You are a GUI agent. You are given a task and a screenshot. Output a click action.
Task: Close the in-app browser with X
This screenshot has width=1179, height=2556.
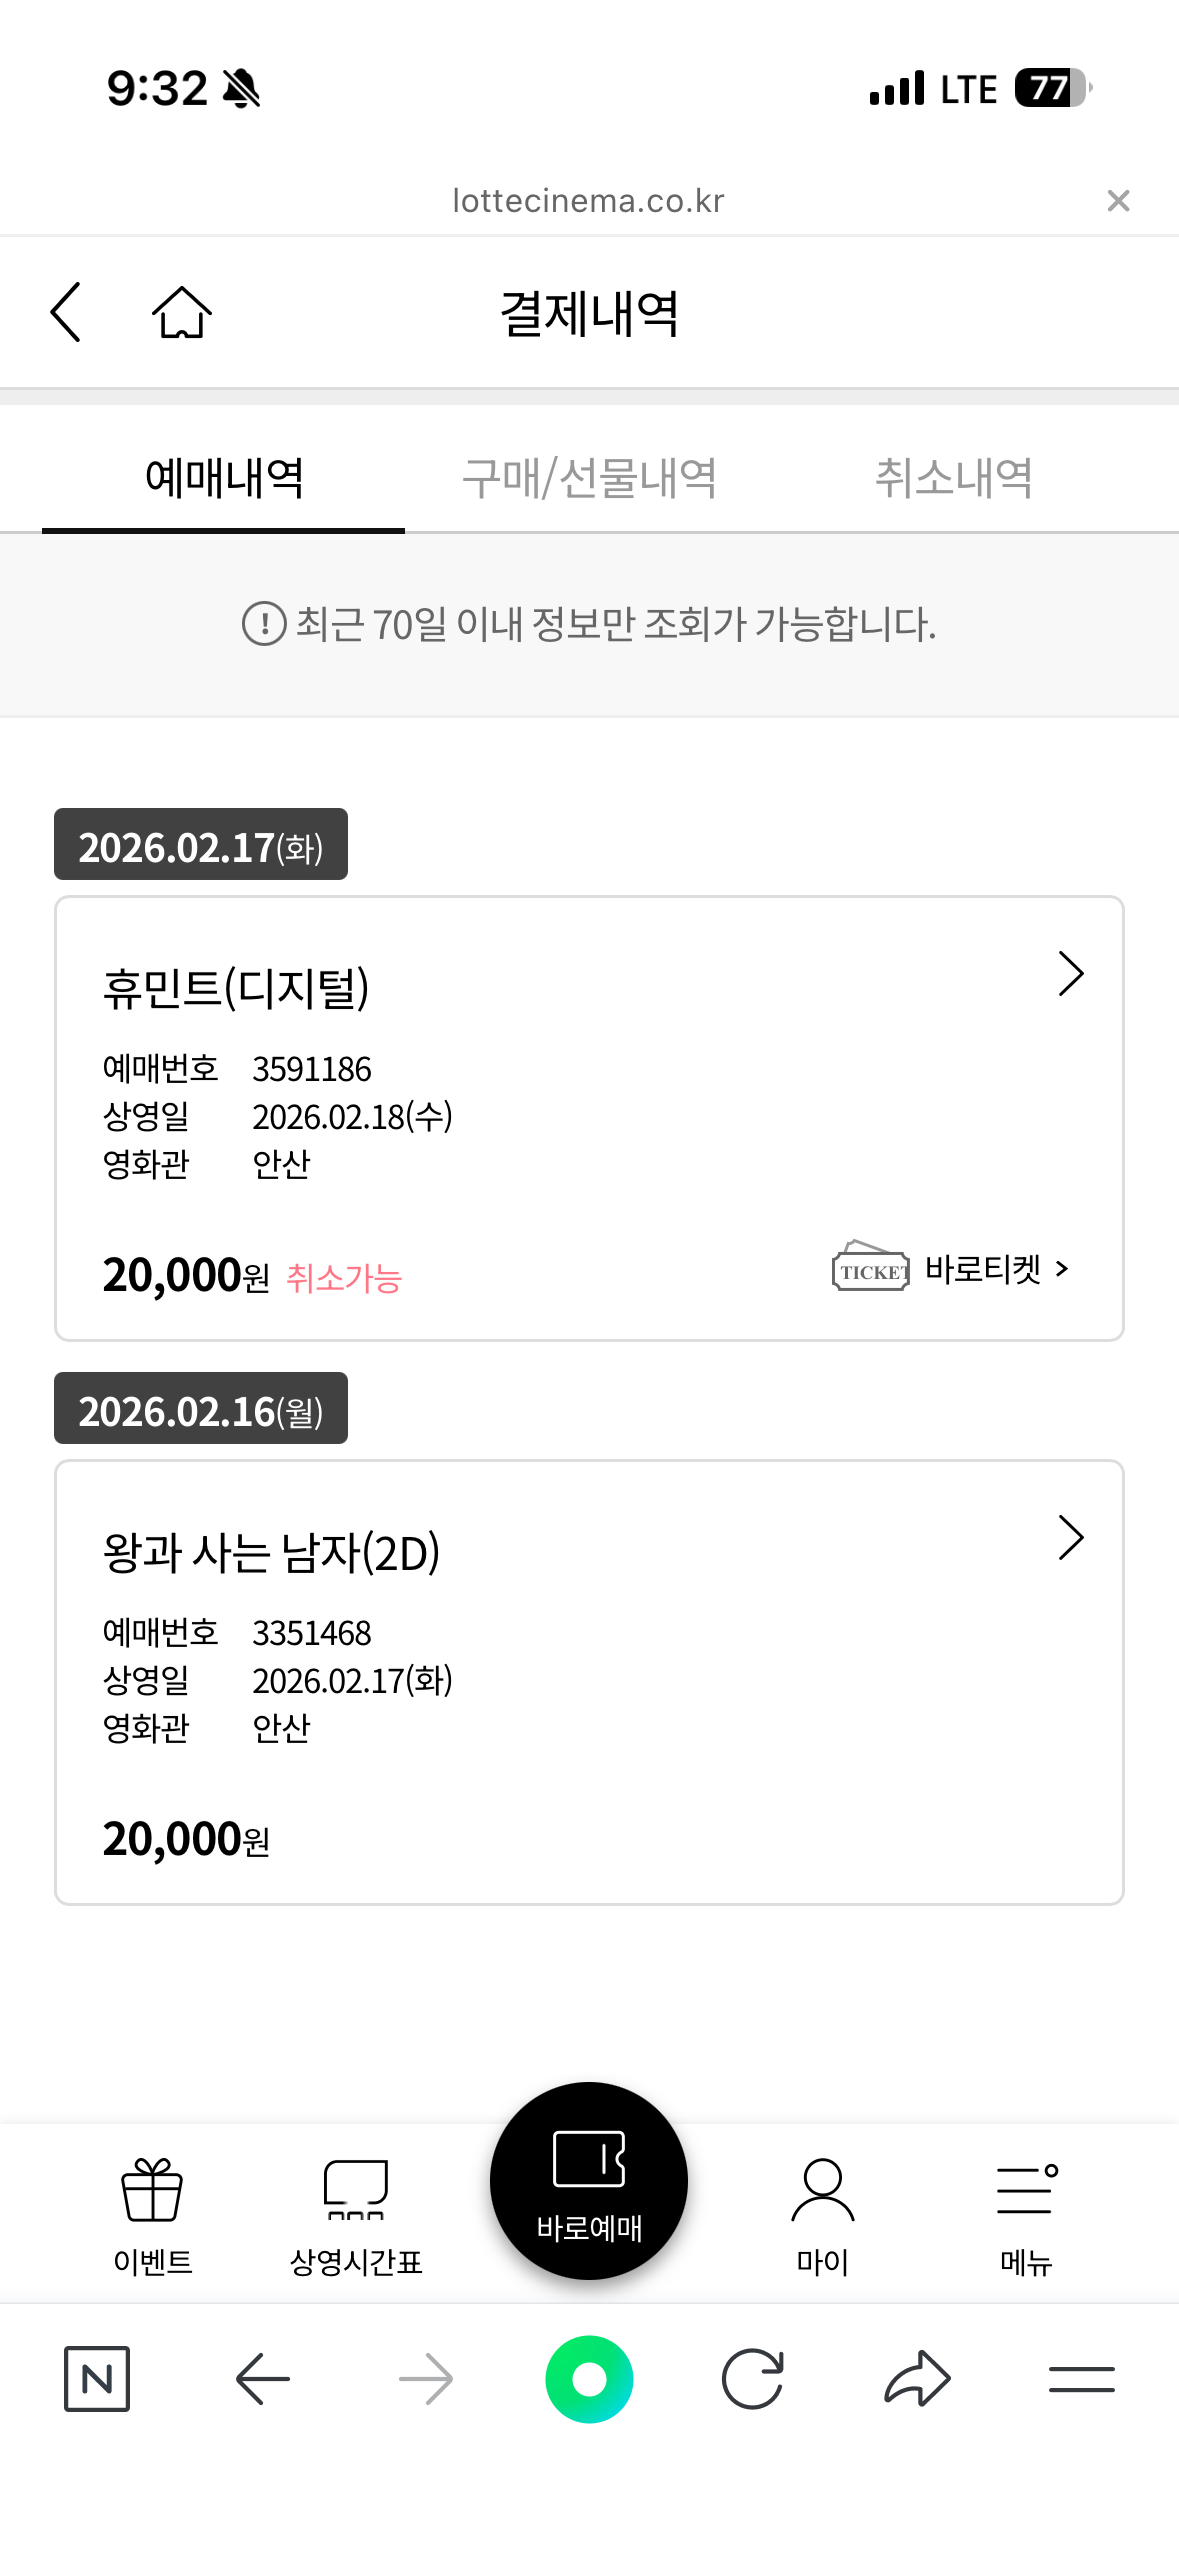(1118, 201)
